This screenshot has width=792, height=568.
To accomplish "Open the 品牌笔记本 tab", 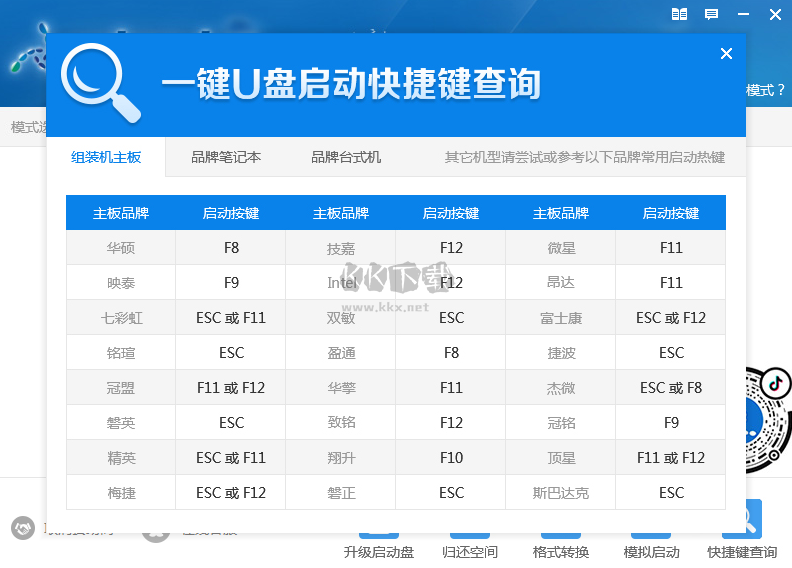I will (226, 157).
